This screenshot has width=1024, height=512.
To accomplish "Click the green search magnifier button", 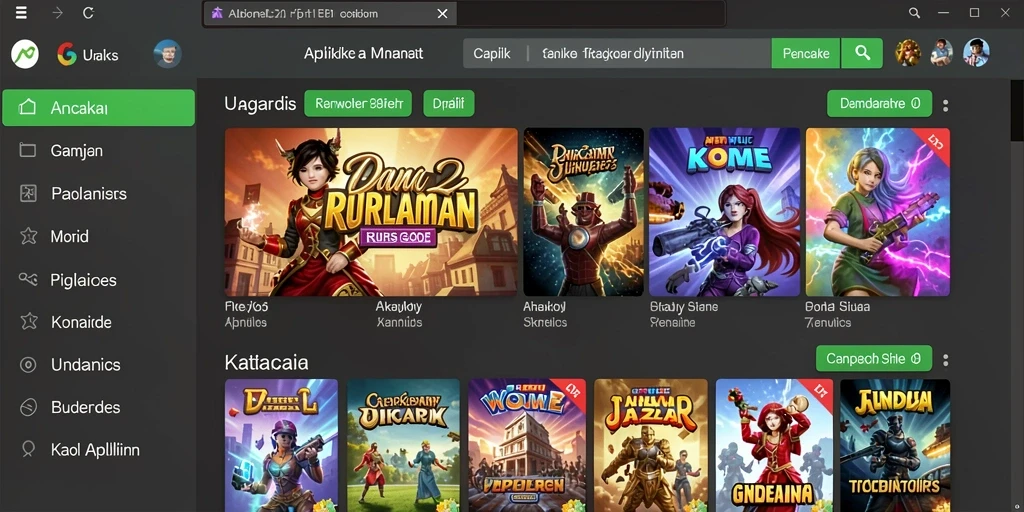I will (862, 54).
